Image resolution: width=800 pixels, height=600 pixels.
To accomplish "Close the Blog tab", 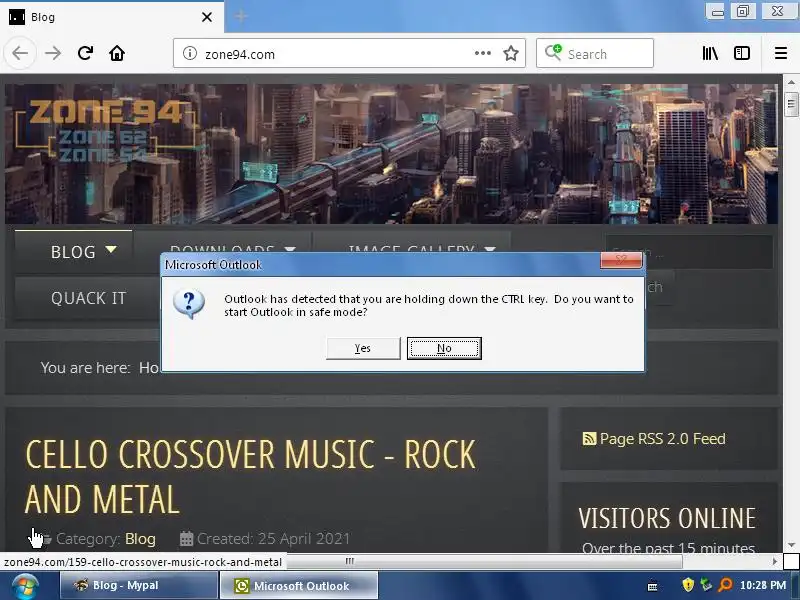I will [207, 17].
